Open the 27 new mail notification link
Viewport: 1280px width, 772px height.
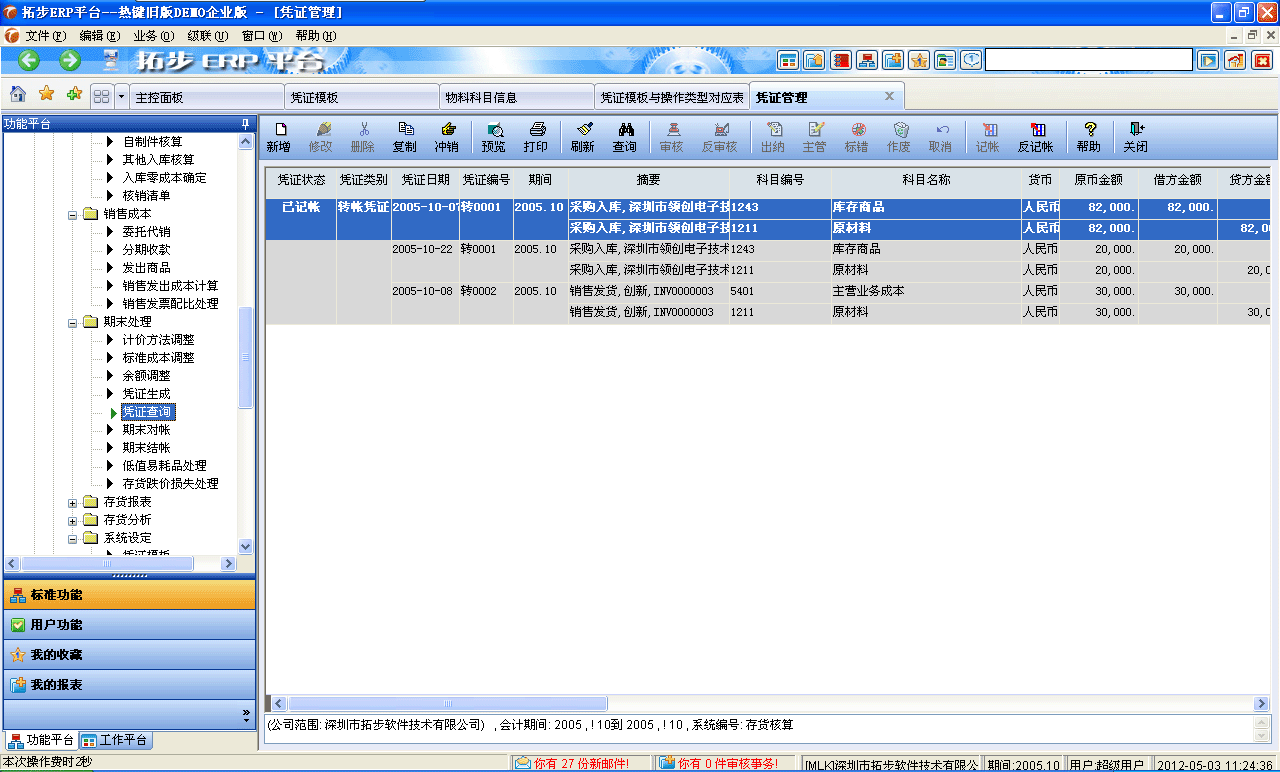575,762
